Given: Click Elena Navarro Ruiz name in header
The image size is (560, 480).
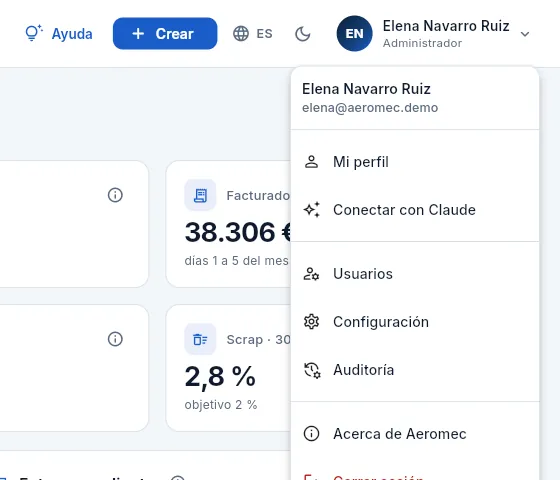Looking at the screenshot, I should coord(446,26).
